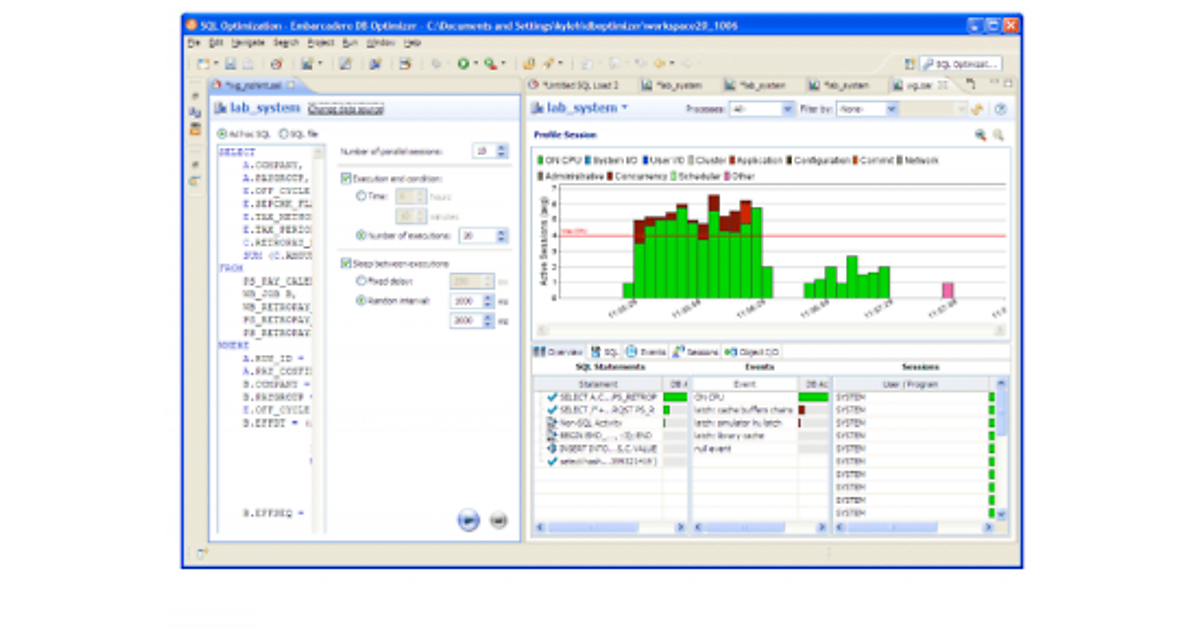Toggle the Sleep between executions checkbox

tap(345, 263)
